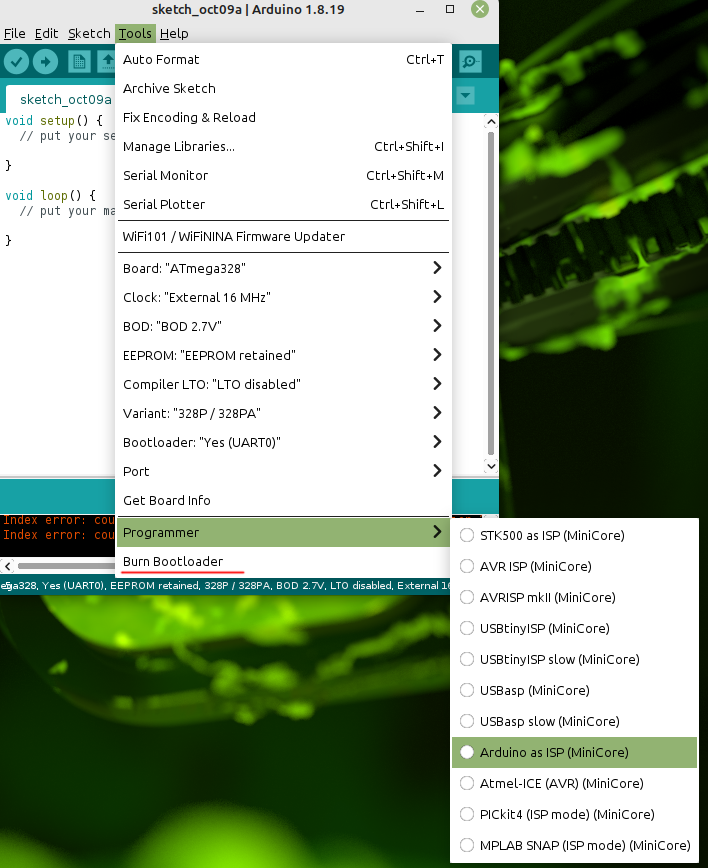
Task: Click the editor vertical scrollbar thumb
Action: (x=490, y=293)
